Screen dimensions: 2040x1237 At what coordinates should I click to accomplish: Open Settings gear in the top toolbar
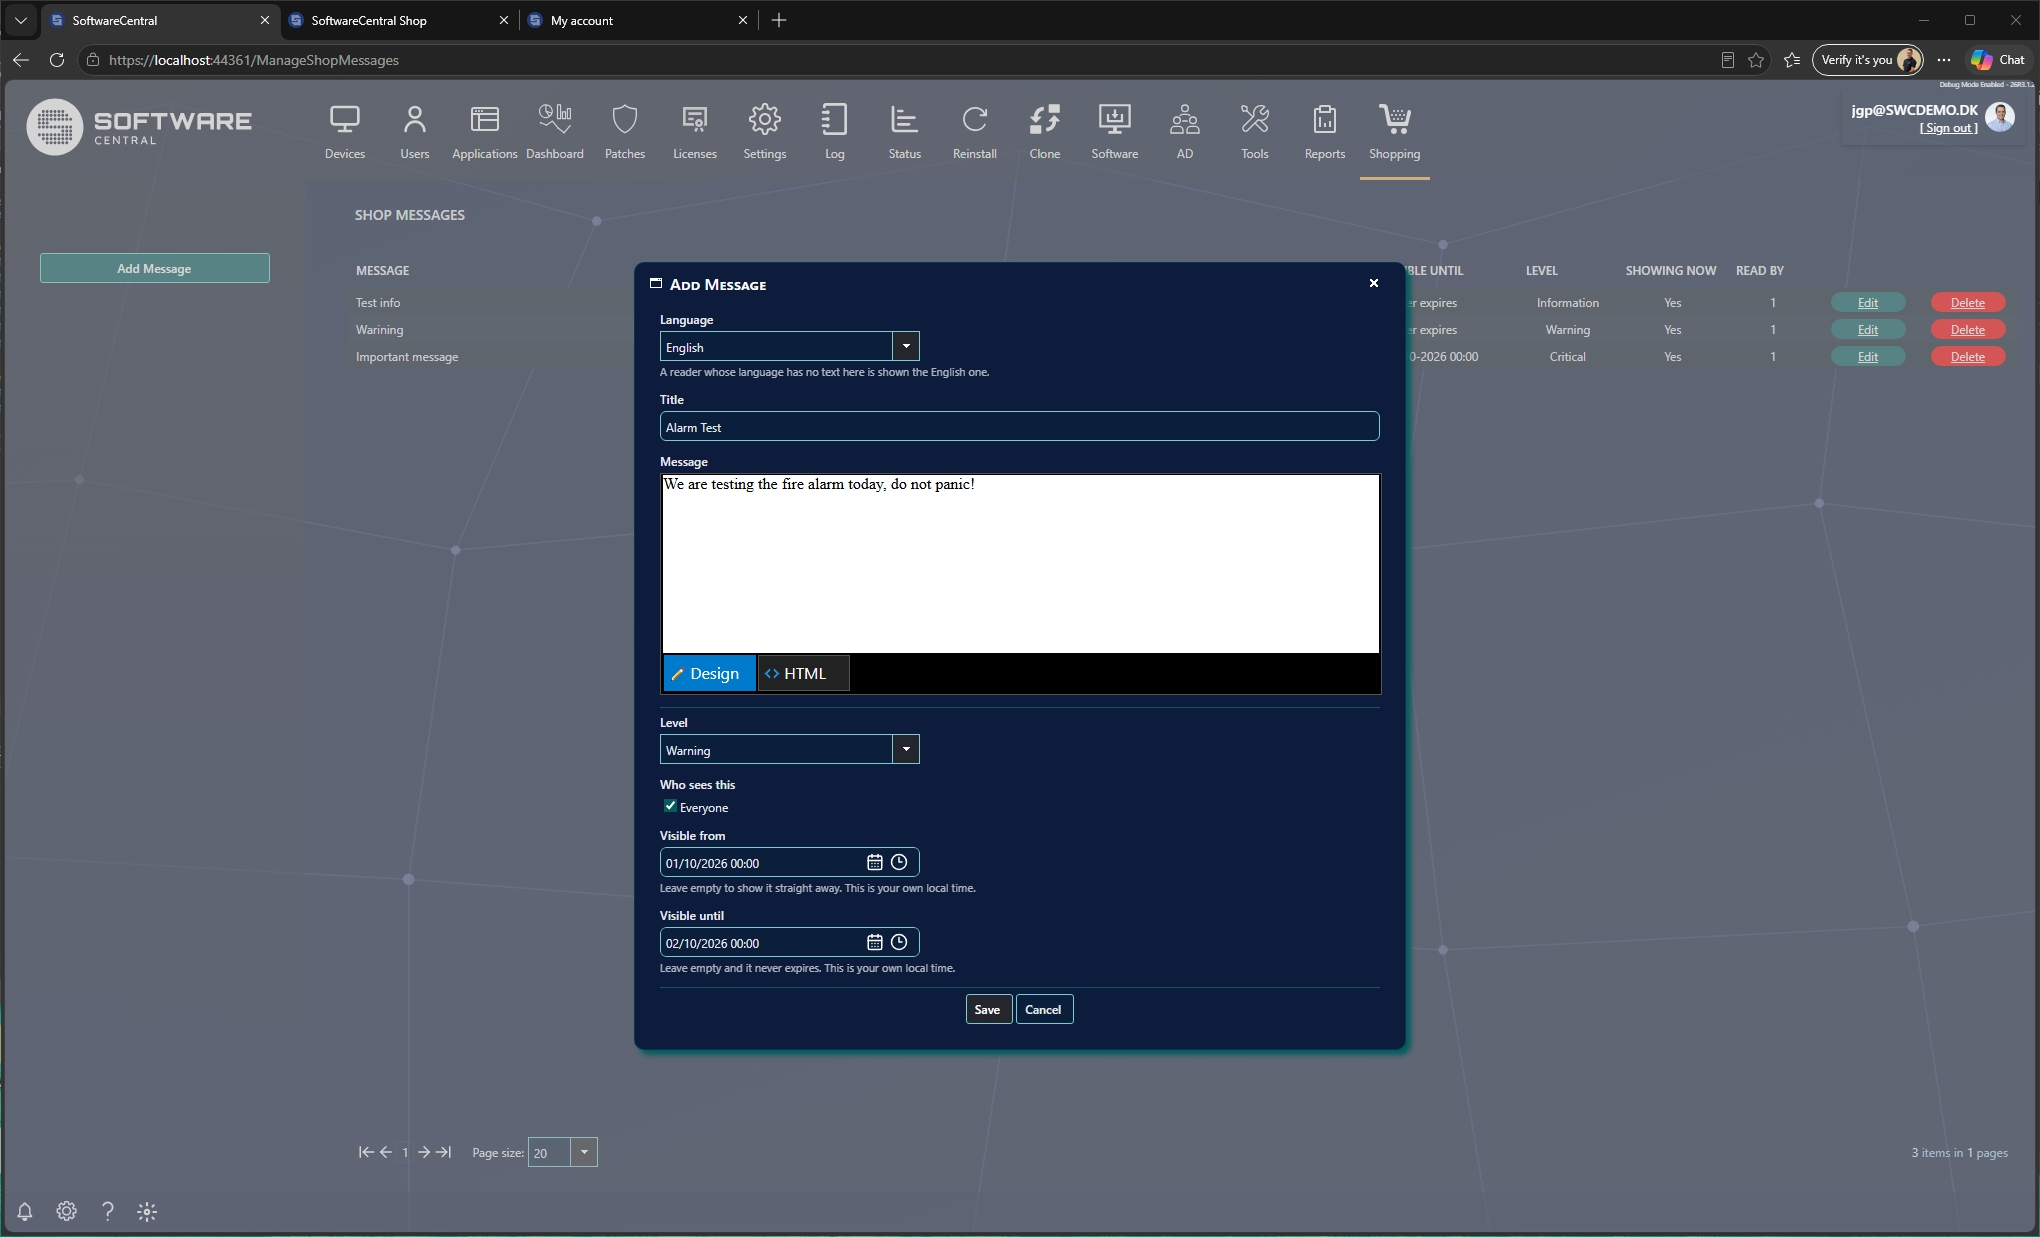765,132
